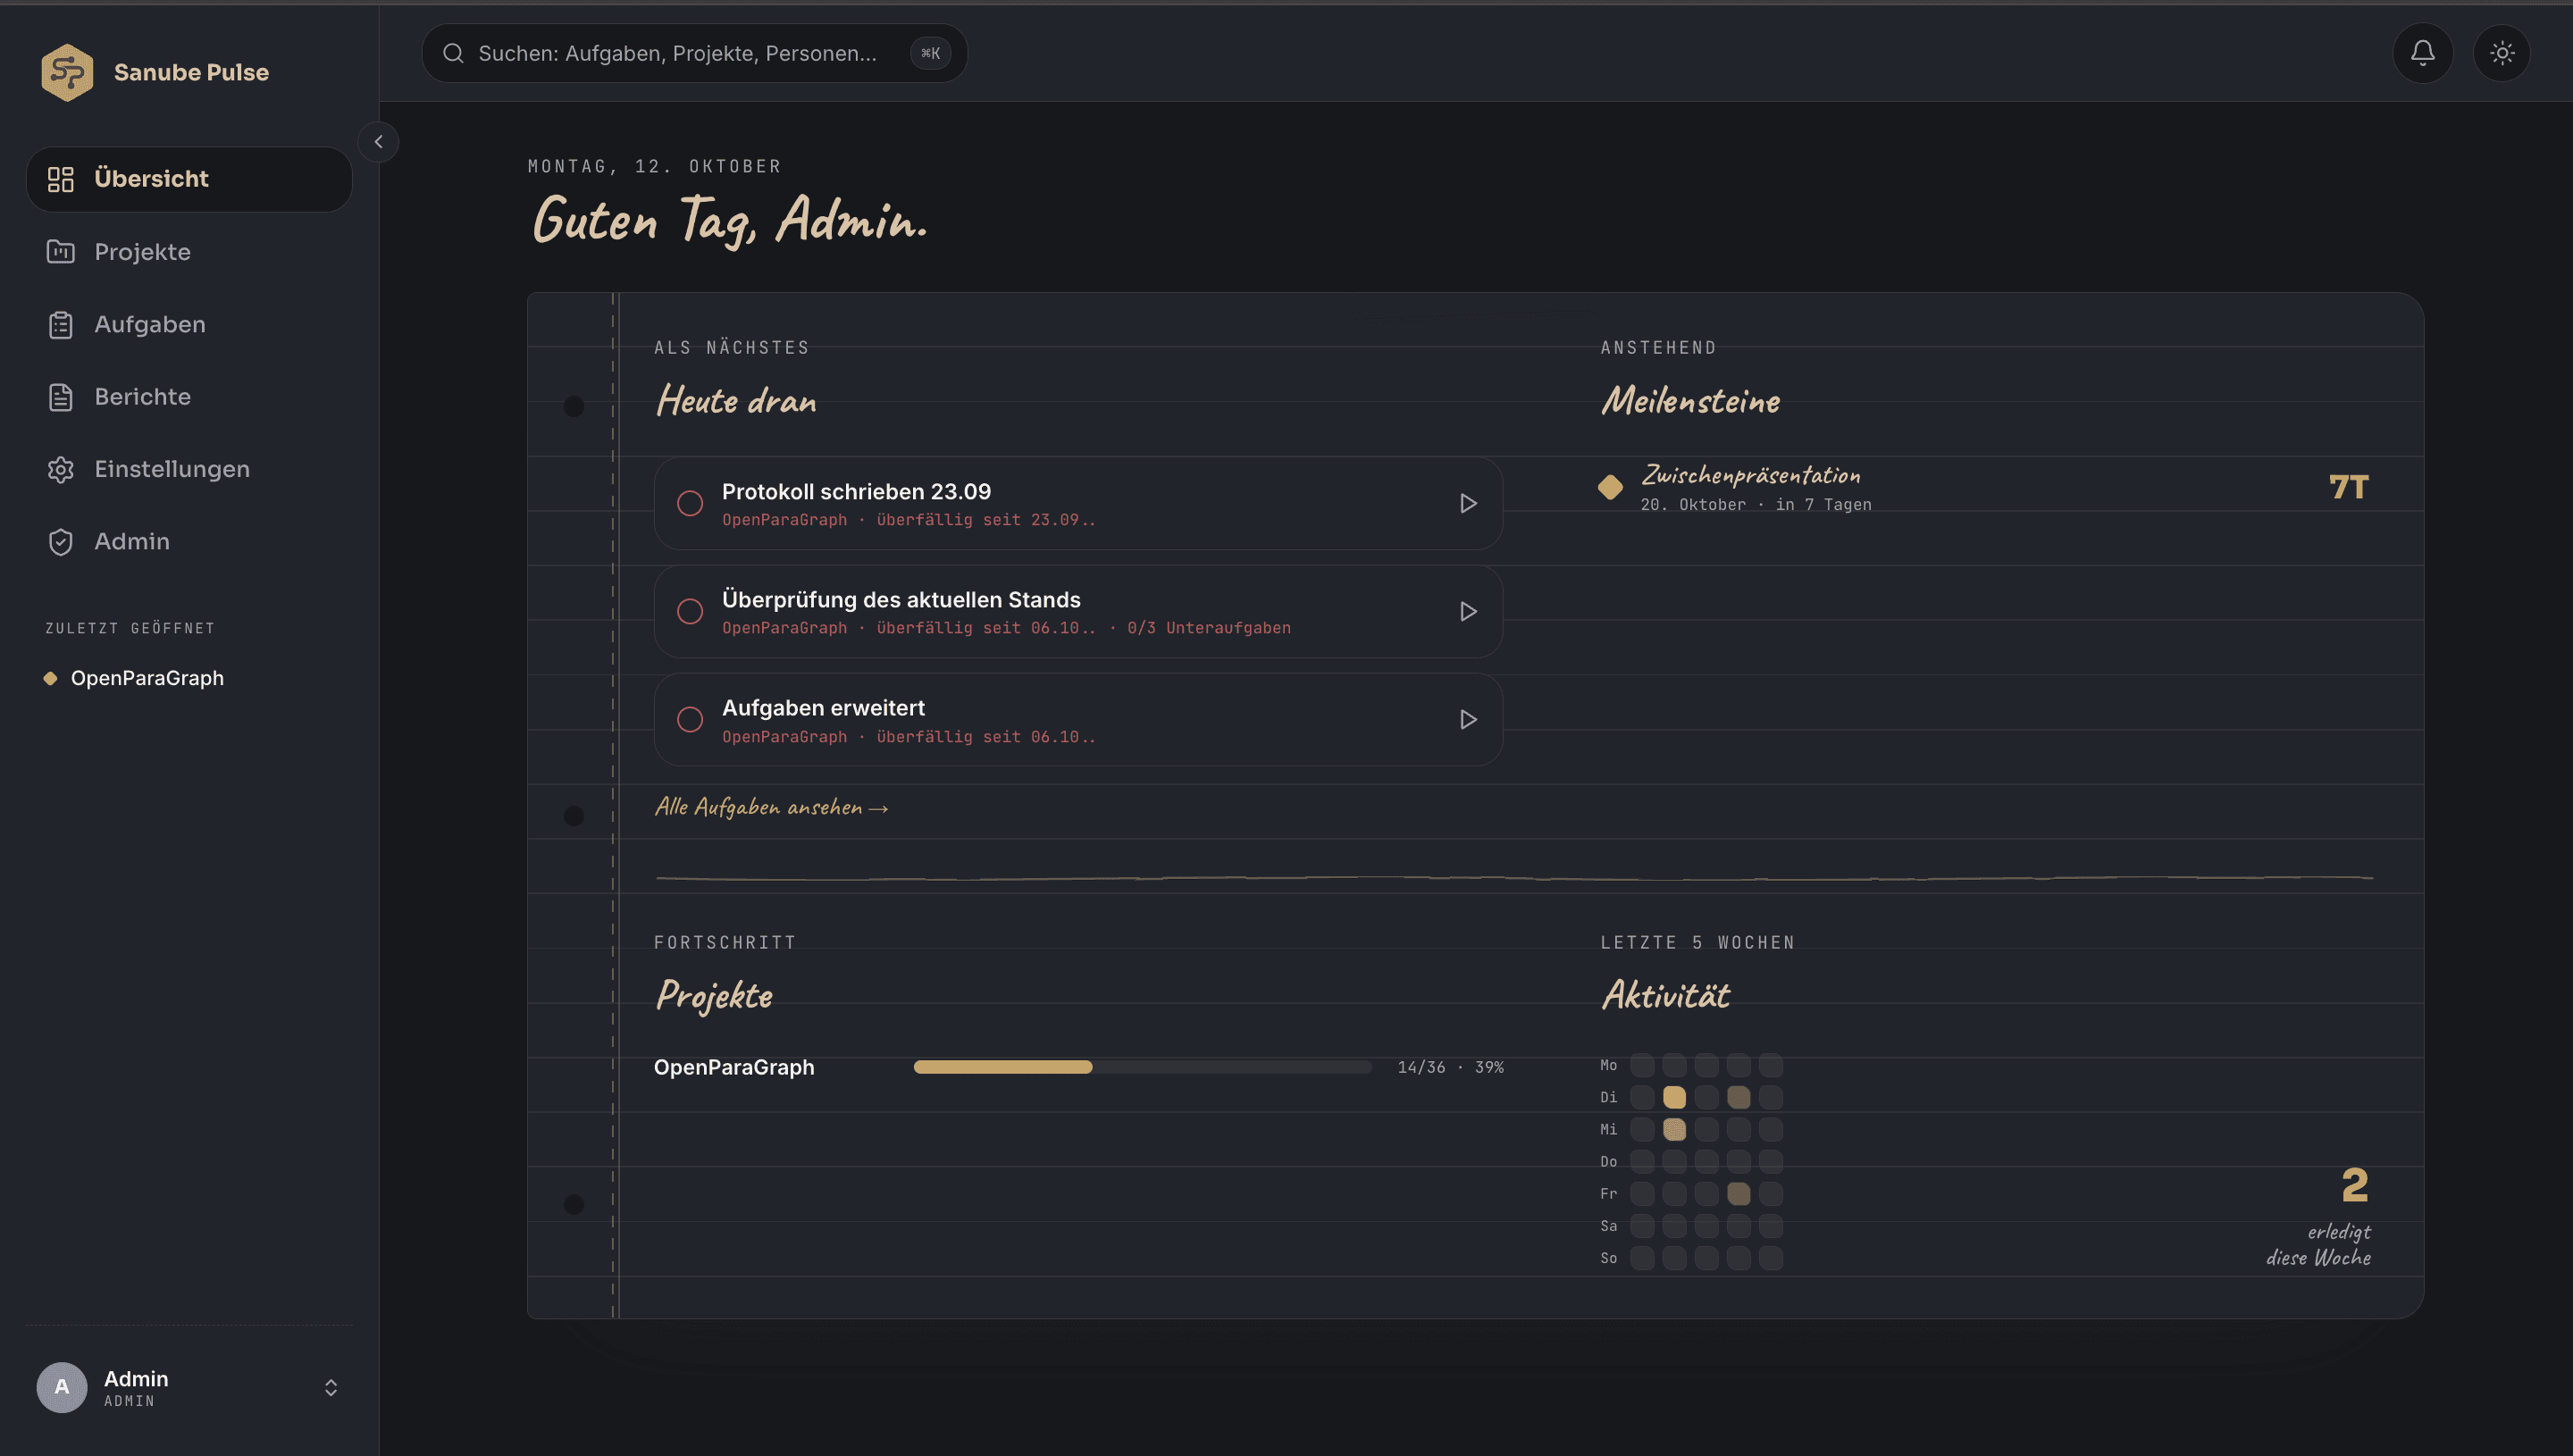Image resolution: width=2573 pixels, height=1456 pixels.
Task: Click the Aufgaben clipboard icon
Action: [x=61, y=325]
